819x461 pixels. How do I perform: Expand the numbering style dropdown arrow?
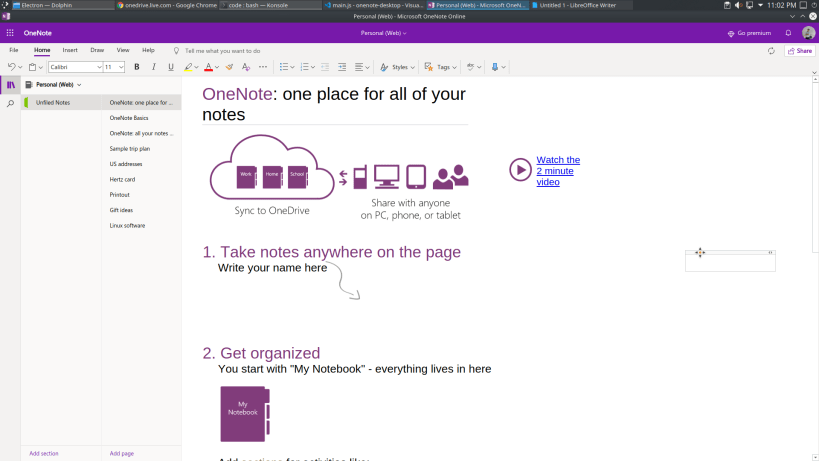[313, 67]
